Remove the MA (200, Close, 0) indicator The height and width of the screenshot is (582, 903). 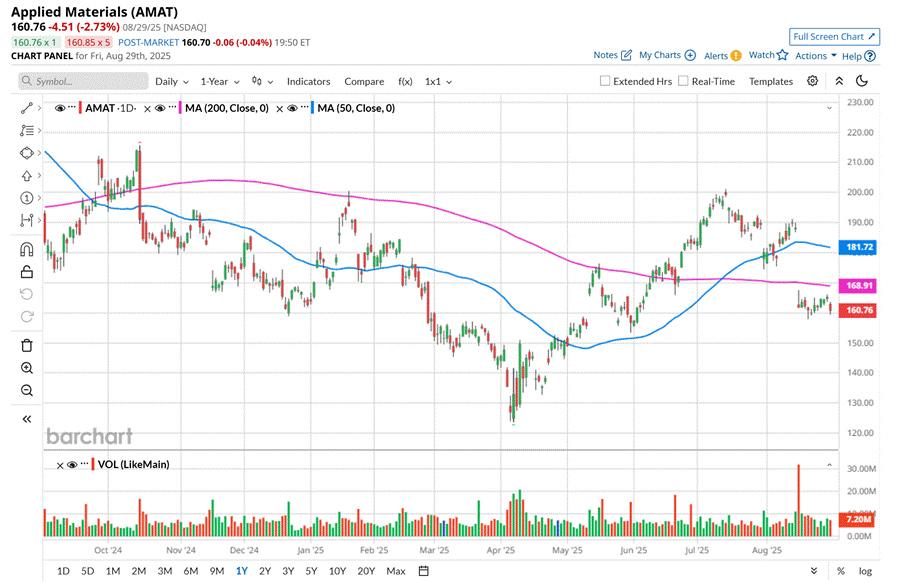pos(147,108)
